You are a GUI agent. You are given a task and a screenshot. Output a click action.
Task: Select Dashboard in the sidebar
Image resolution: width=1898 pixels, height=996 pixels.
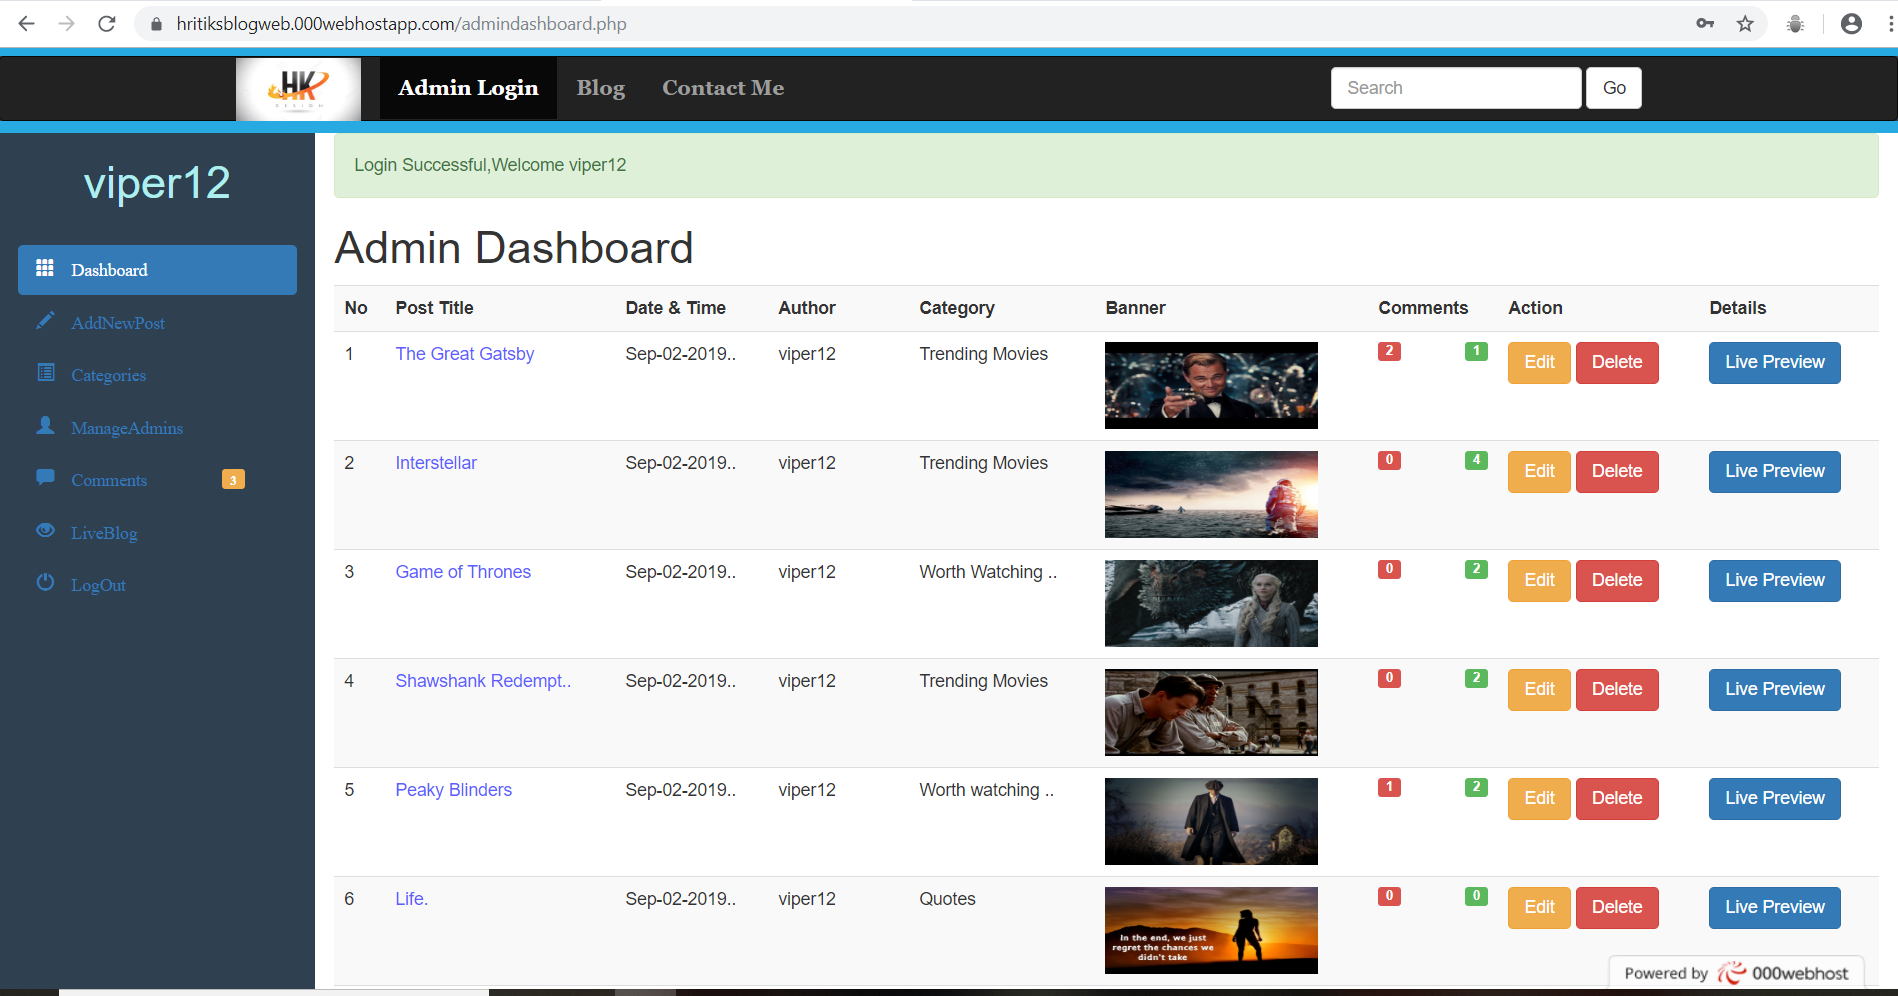(x=157, y=270)
